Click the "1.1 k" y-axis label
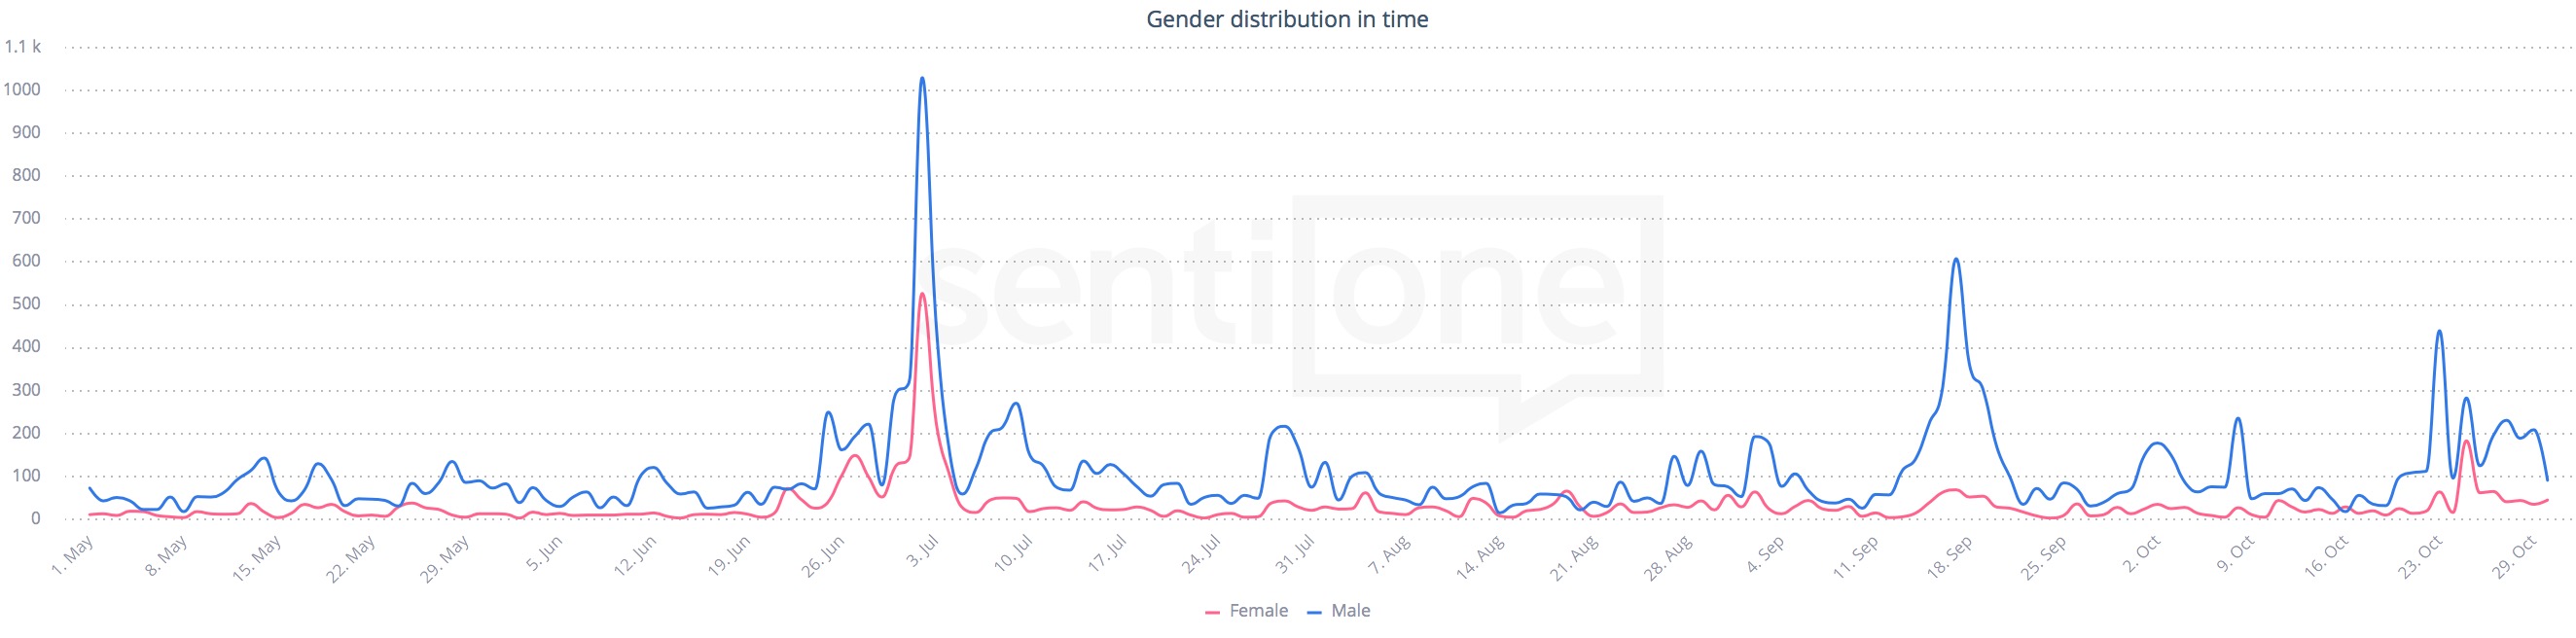 (x=22, y=46)
